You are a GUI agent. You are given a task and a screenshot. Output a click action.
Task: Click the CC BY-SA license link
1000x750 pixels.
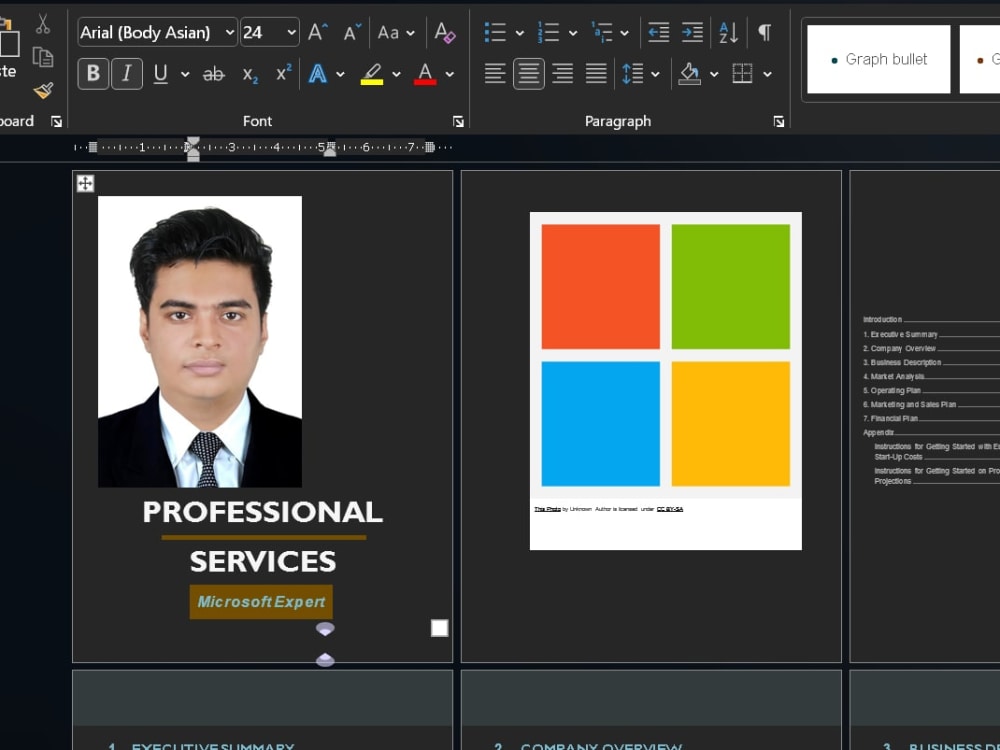point(670,509)
